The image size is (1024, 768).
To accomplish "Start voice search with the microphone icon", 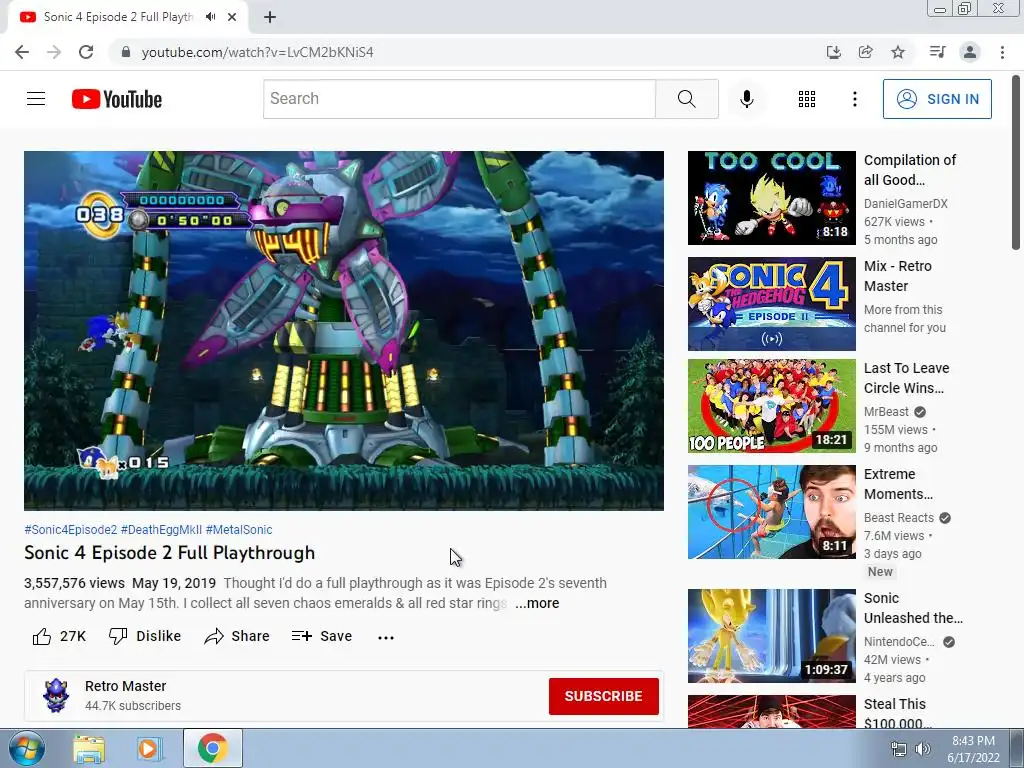I will pos(746,99).
